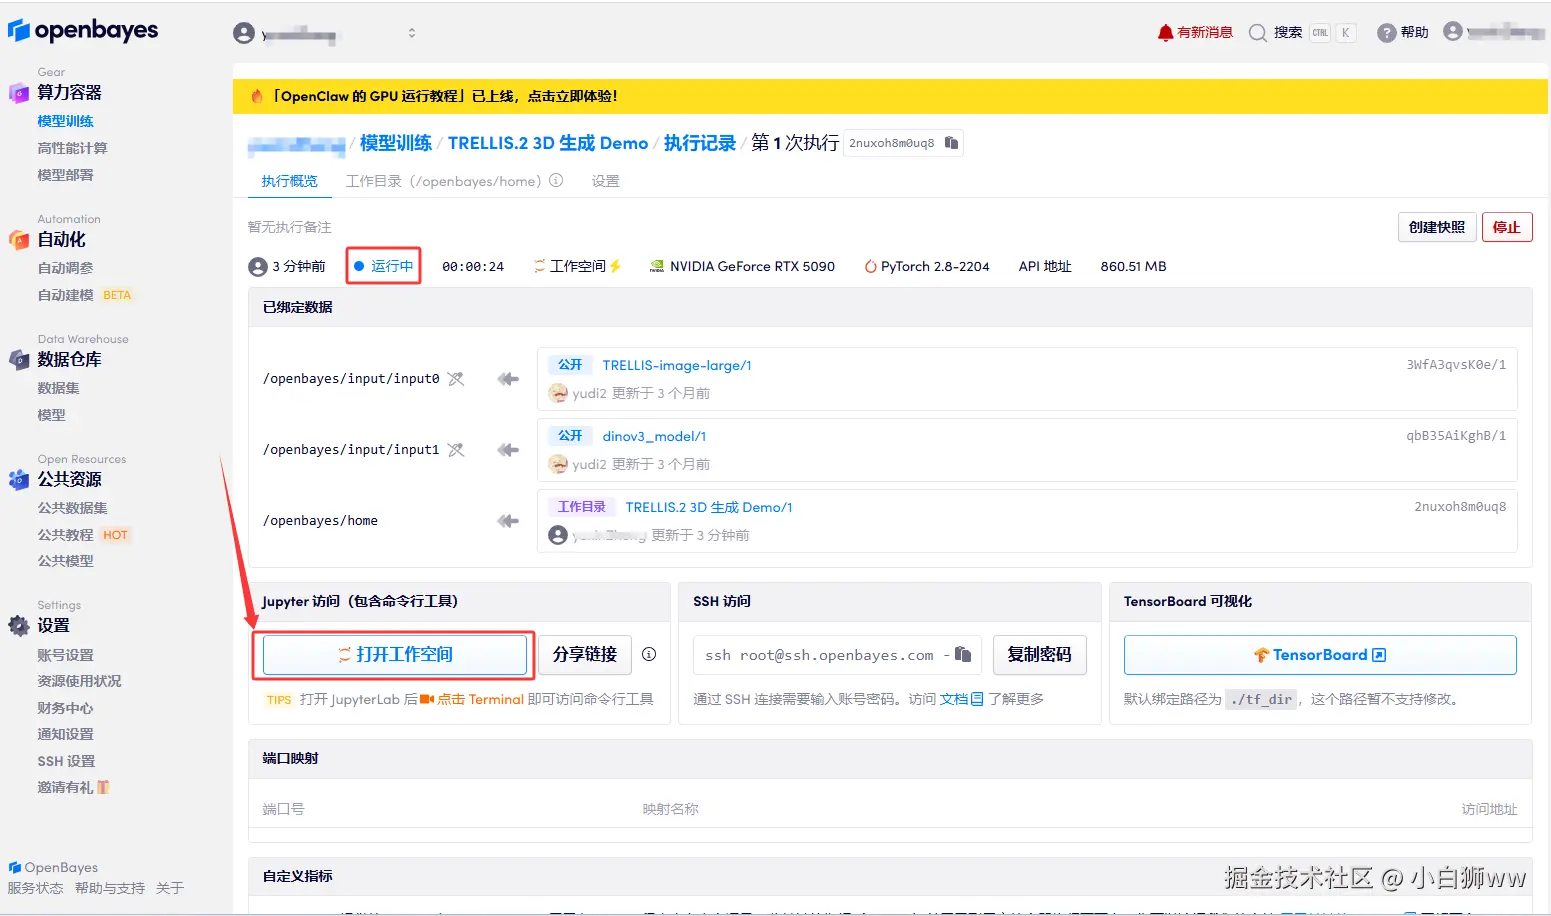Open 公共模型 in the sidebar
The height and width of the screenshot is (916, 1551).
pos(65,561)
